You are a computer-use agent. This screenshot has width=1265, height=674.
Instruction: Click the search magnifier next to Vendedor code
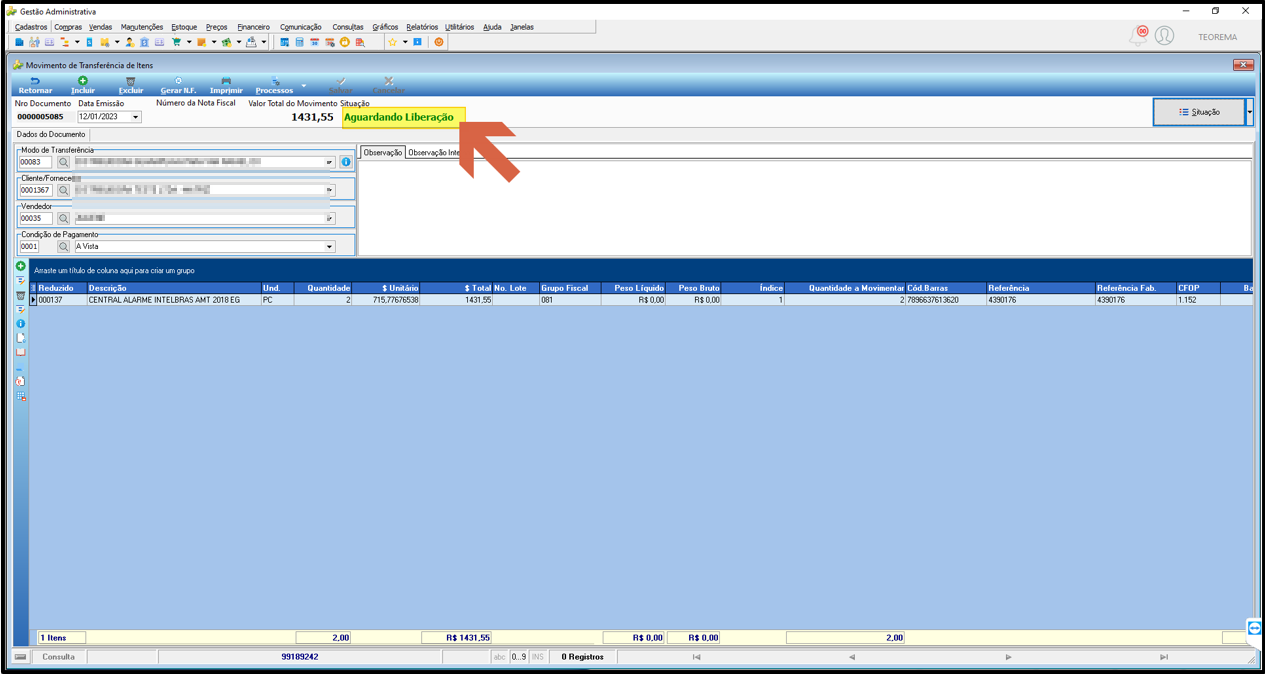[x=63, y=218]
